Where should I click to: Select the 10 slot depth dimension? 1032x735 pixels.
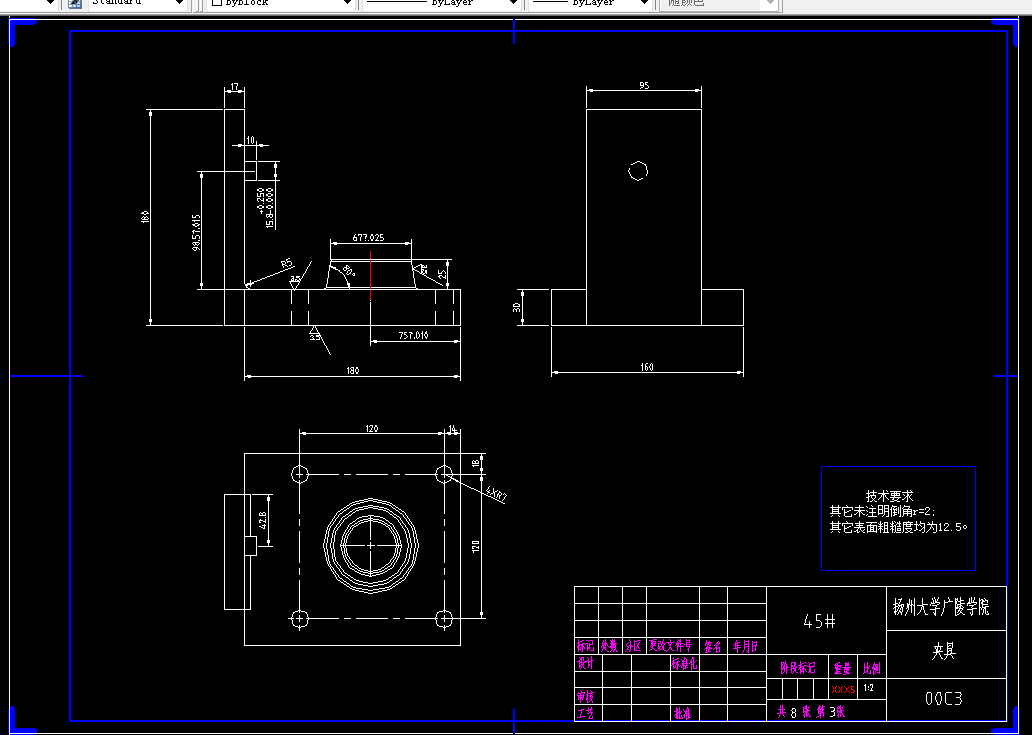pyautogui.click(x=250, y=140)
